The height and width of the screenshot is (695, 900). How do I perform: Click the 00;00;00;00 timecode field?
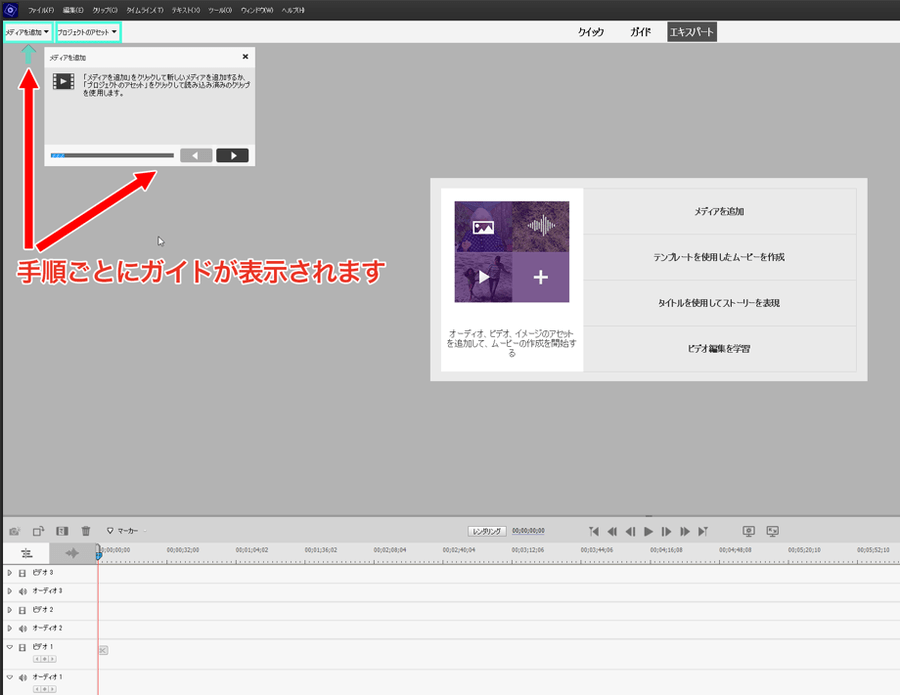click(x=528, y=531)
